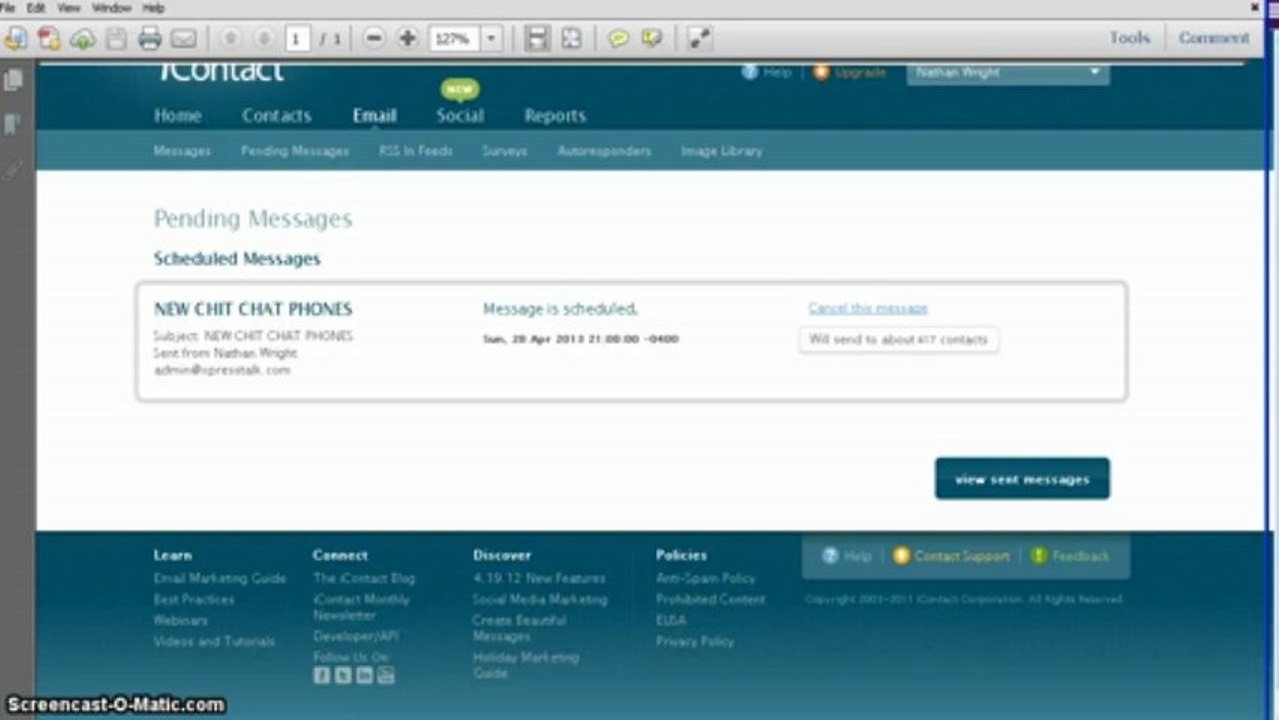Show the Attachments paperclip sidebar panel
The height and width of the screenshot is (720, 1279).
pos(13,169)
